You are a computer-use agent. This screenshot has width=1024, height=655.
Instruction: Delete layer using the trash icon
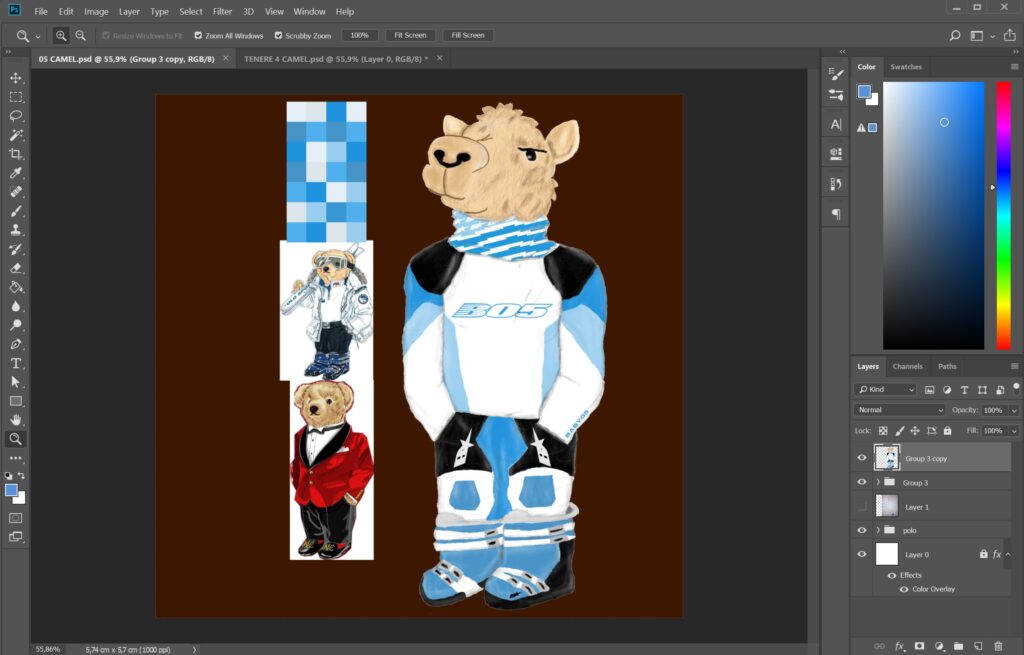pyautogui.click(x=998, y=646)
